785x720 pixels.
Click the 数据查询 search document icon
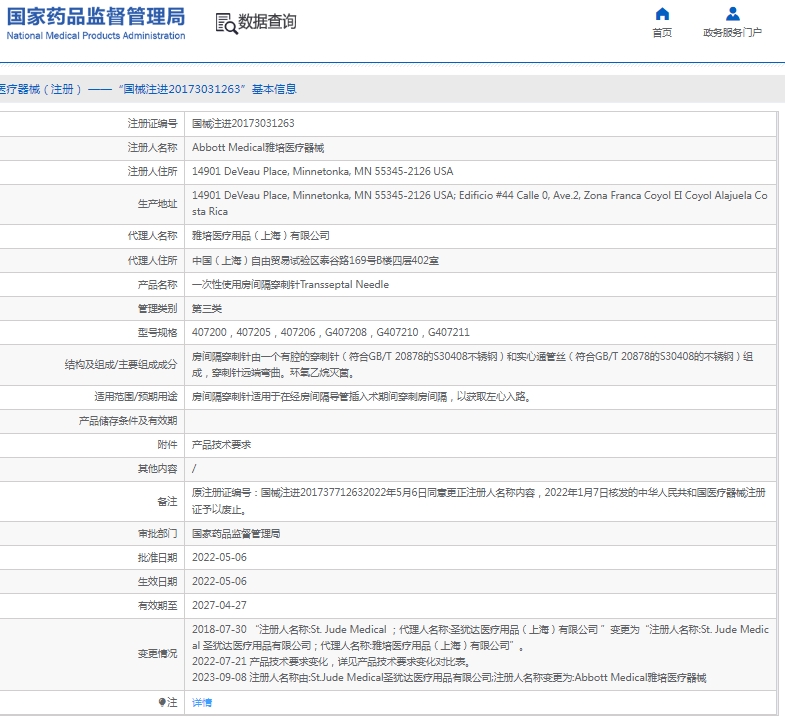pos(226,23)
